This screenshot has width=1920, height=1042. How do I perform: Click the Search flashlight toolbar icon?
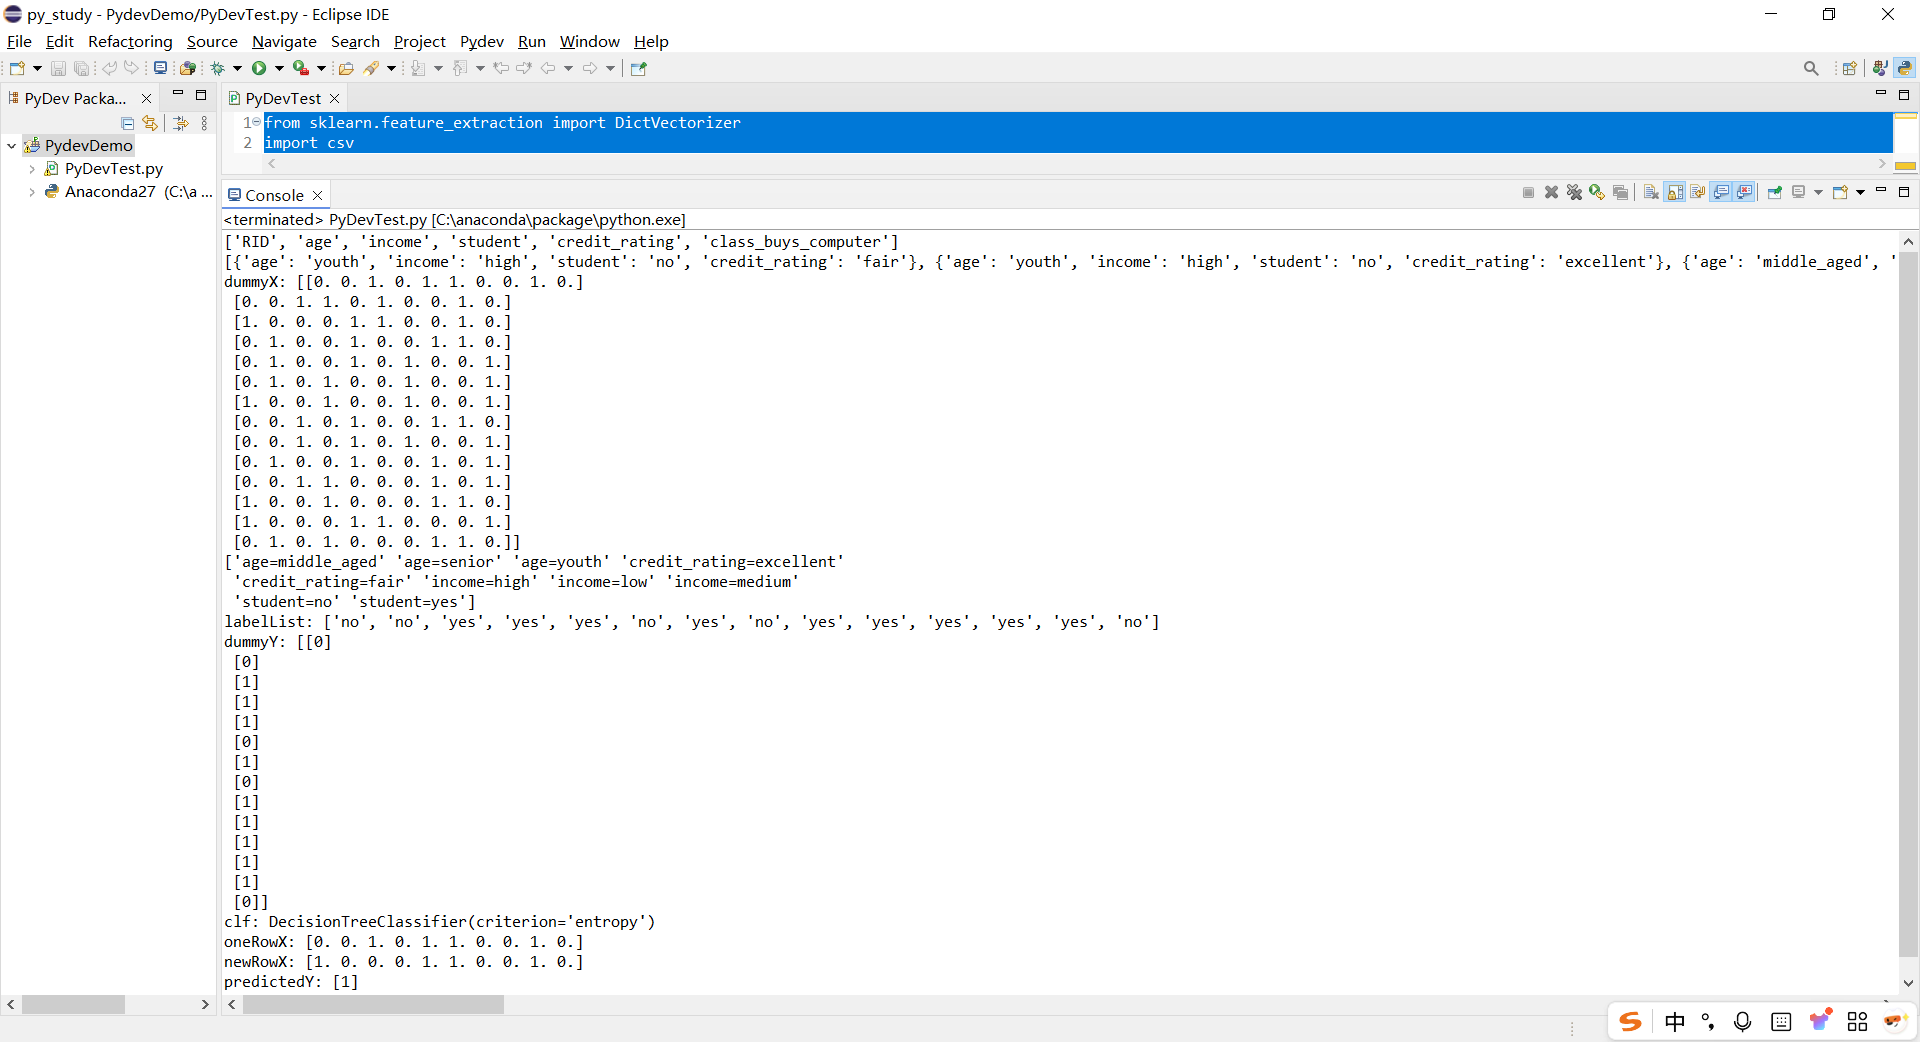click(371, 68)
